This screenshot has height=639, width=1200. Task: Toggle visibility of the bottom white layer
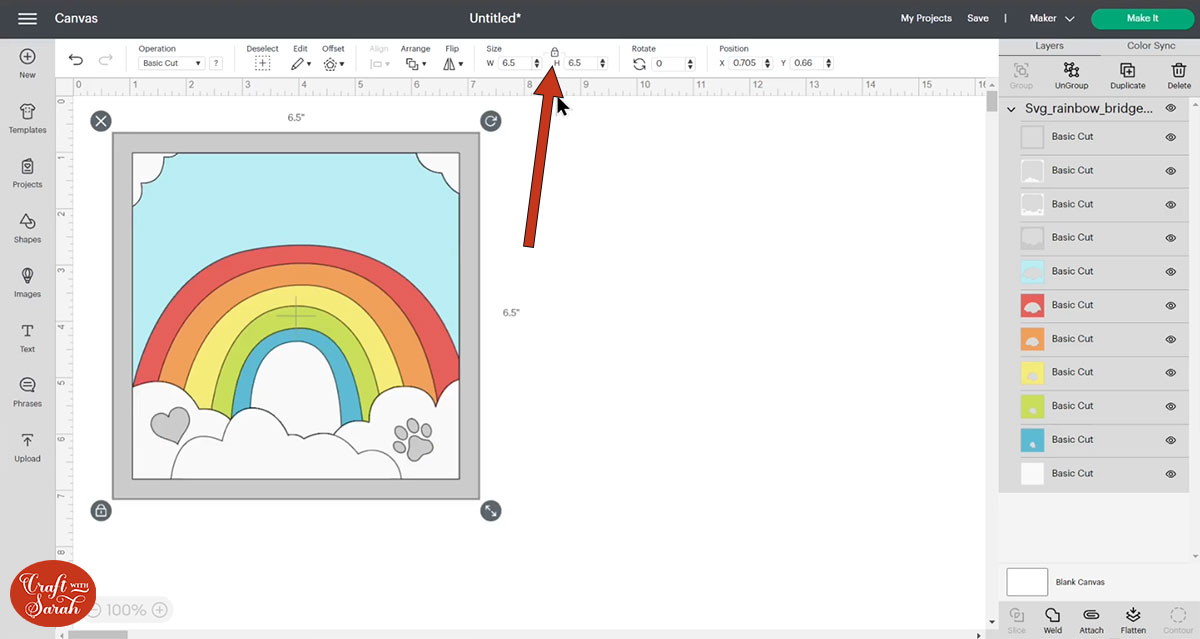[x=1170, y=473]
